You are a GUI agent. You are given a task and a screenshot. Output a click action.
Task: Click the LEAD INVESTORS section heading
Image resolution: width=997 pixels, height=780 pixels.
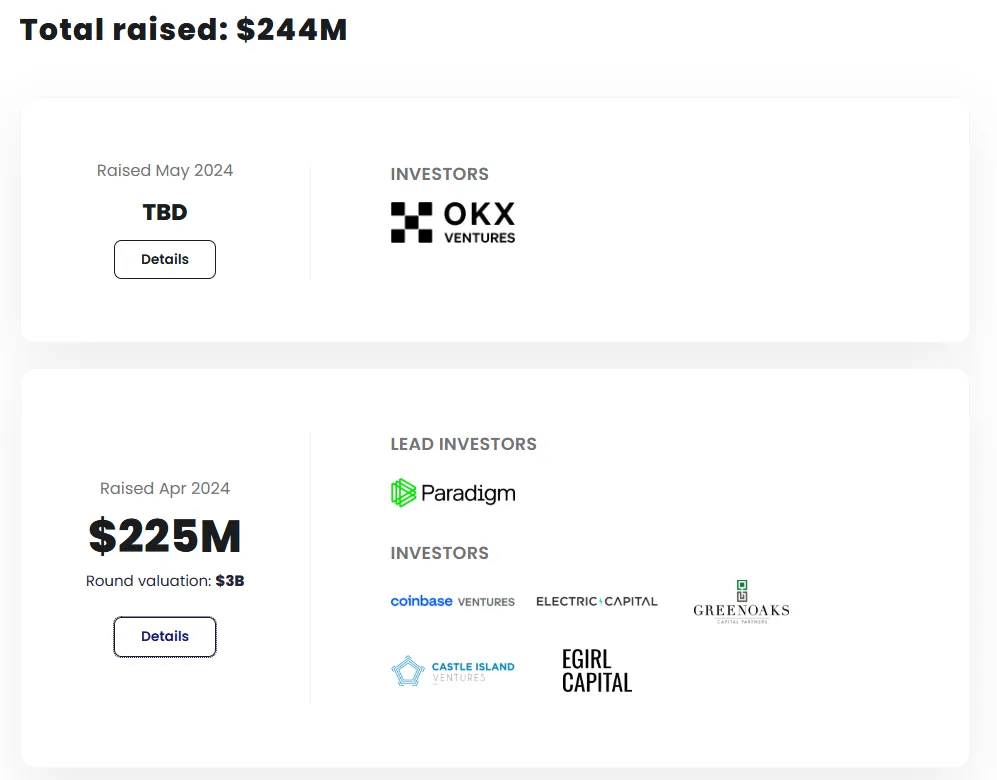463,444
